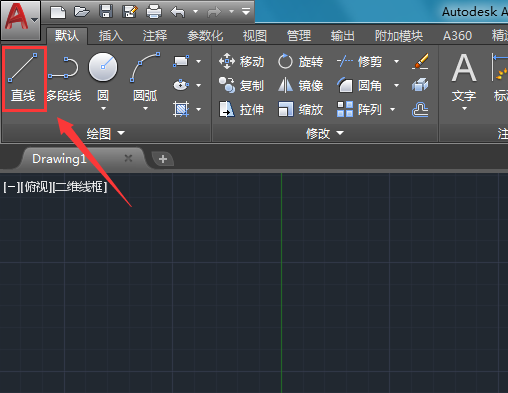
Task: Switch to the Output (输出) ribbon tab
Action: [x=343, y=35]
